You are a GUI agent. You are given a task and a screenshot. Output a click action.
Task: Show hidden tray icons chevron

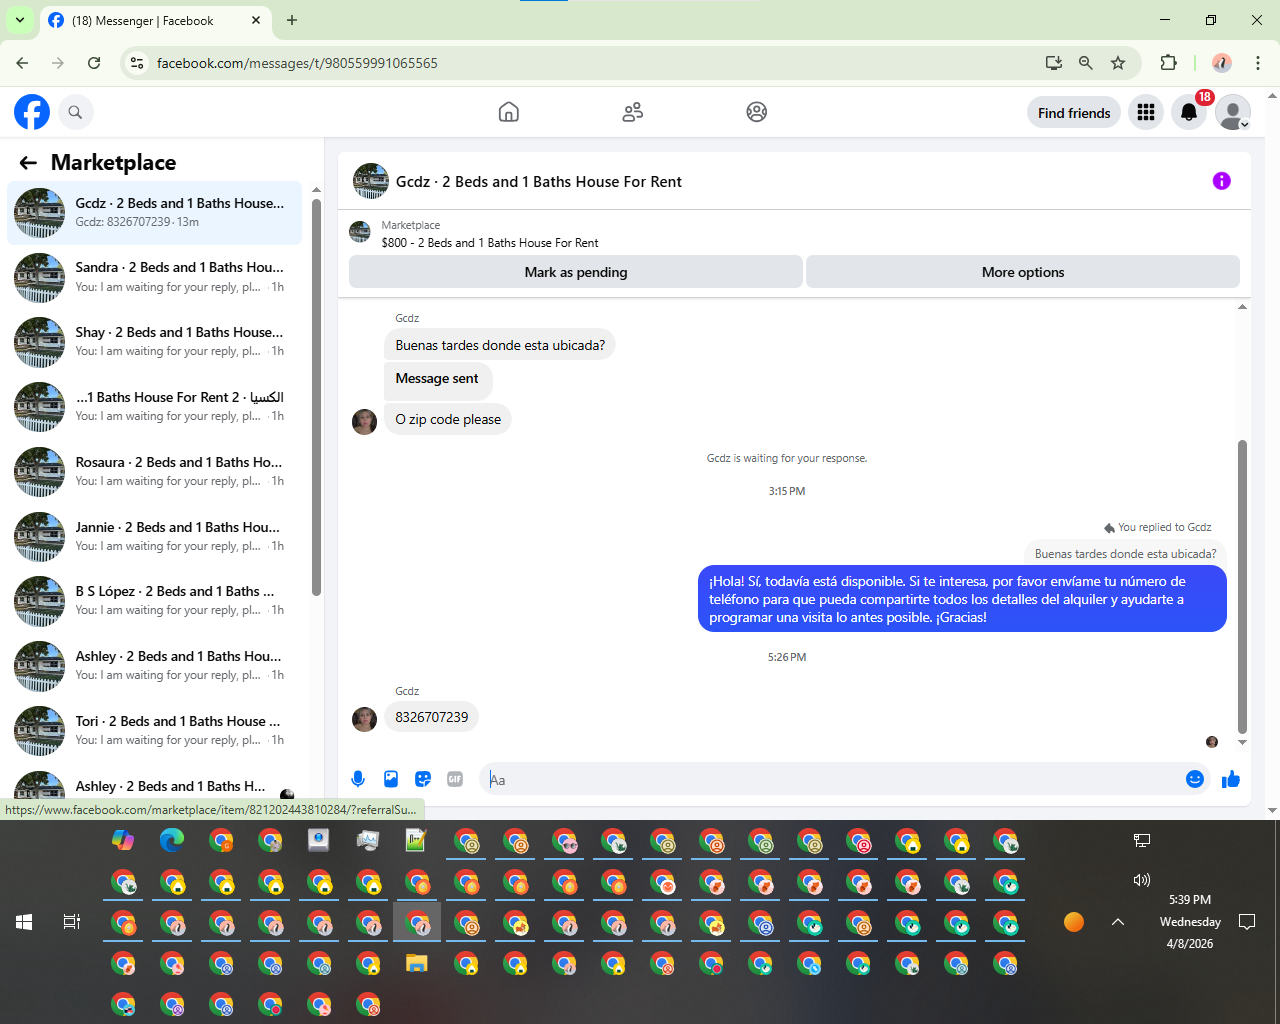point(1118,922)
